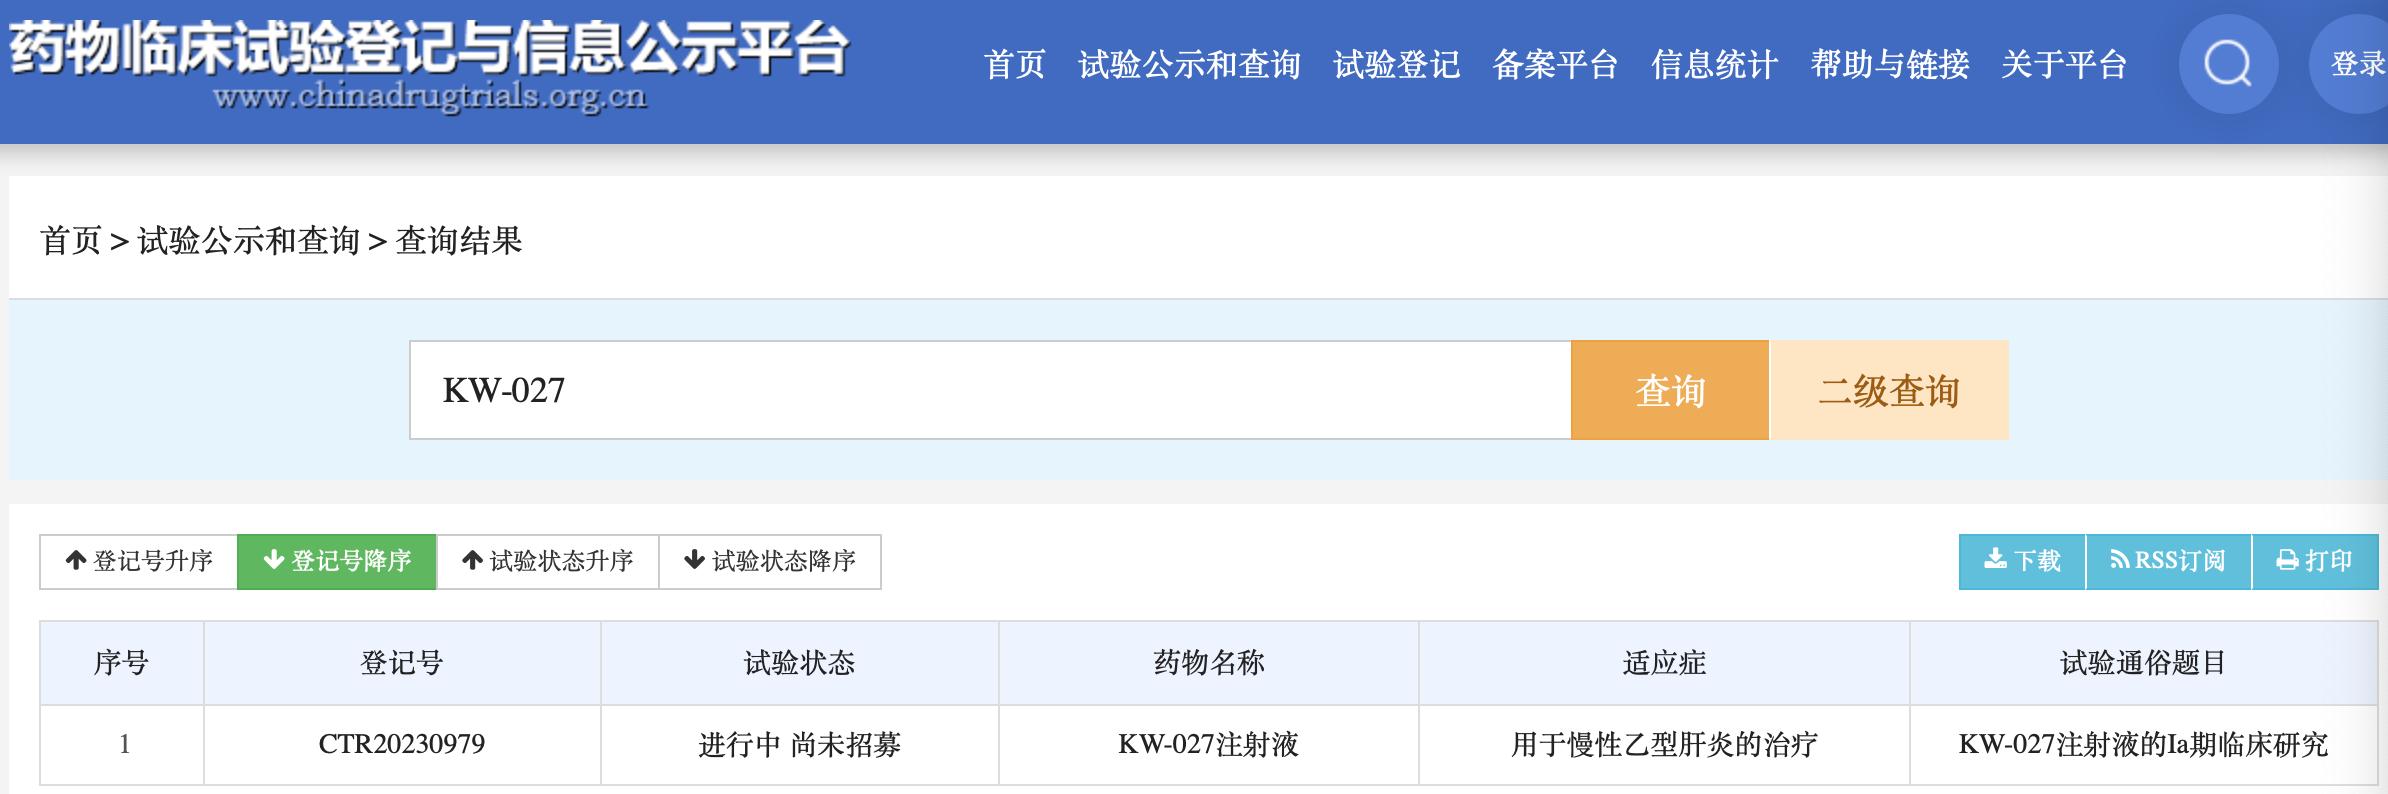Open 关于平台 navigation menu

(x=2064, y=65)
